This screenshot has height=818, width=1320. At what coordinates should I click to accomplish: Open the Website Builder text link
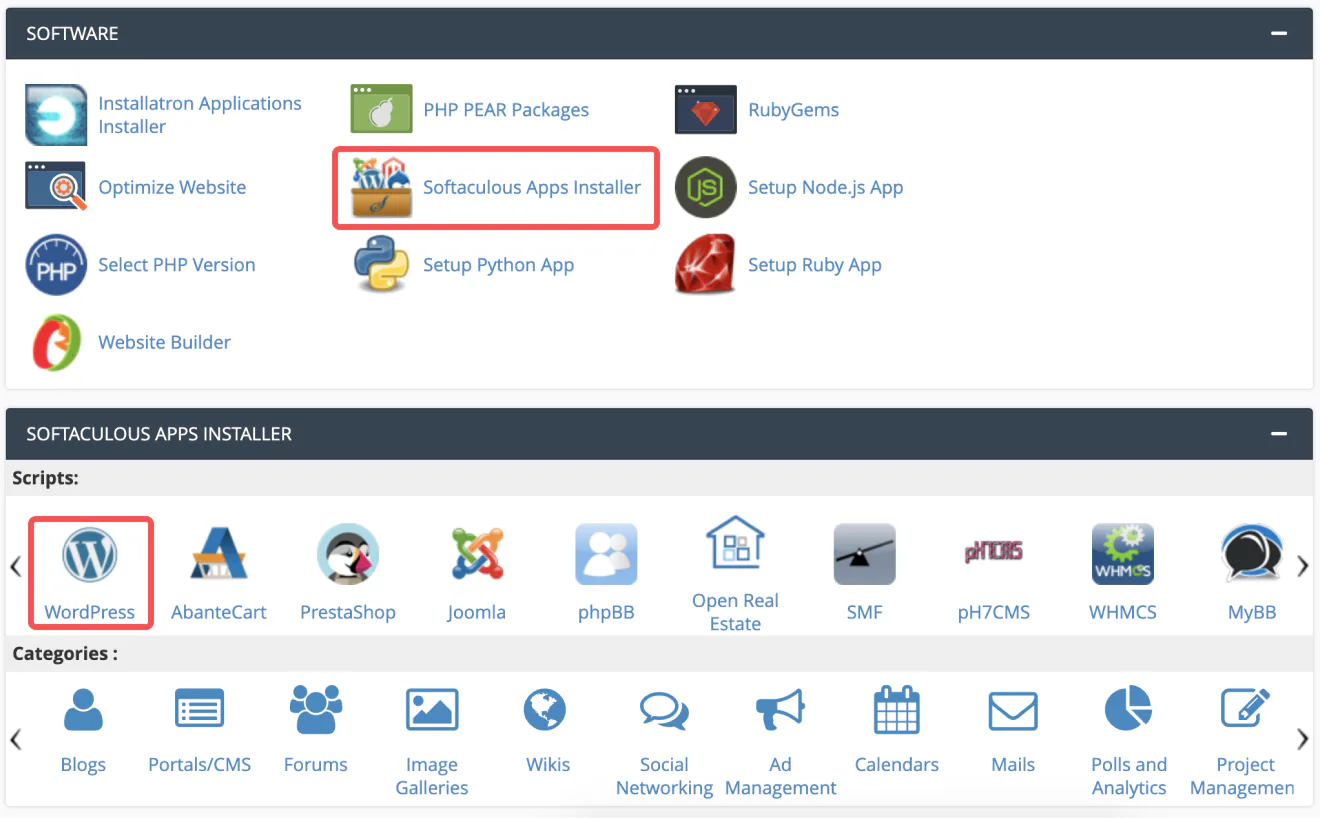pos(165,342)
